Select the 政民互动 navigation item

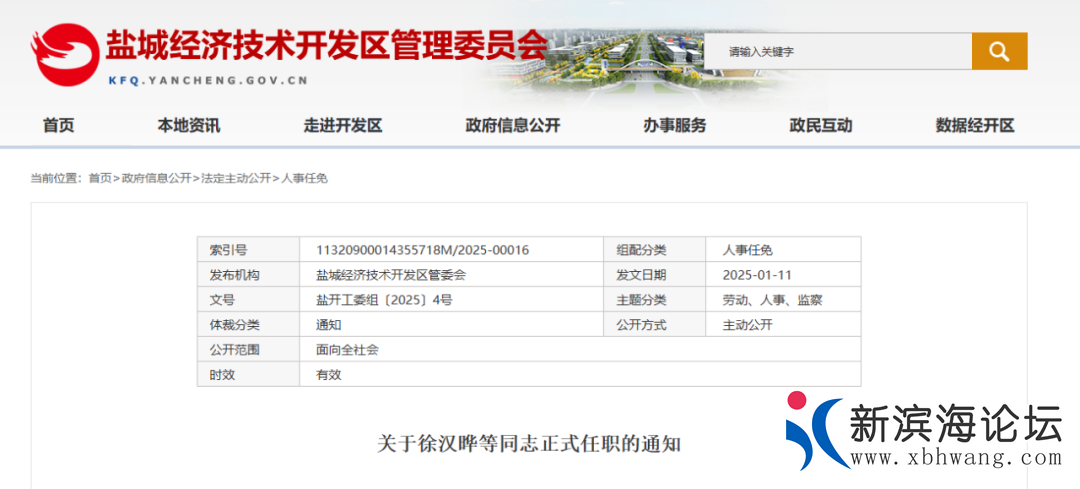(820, 125)
